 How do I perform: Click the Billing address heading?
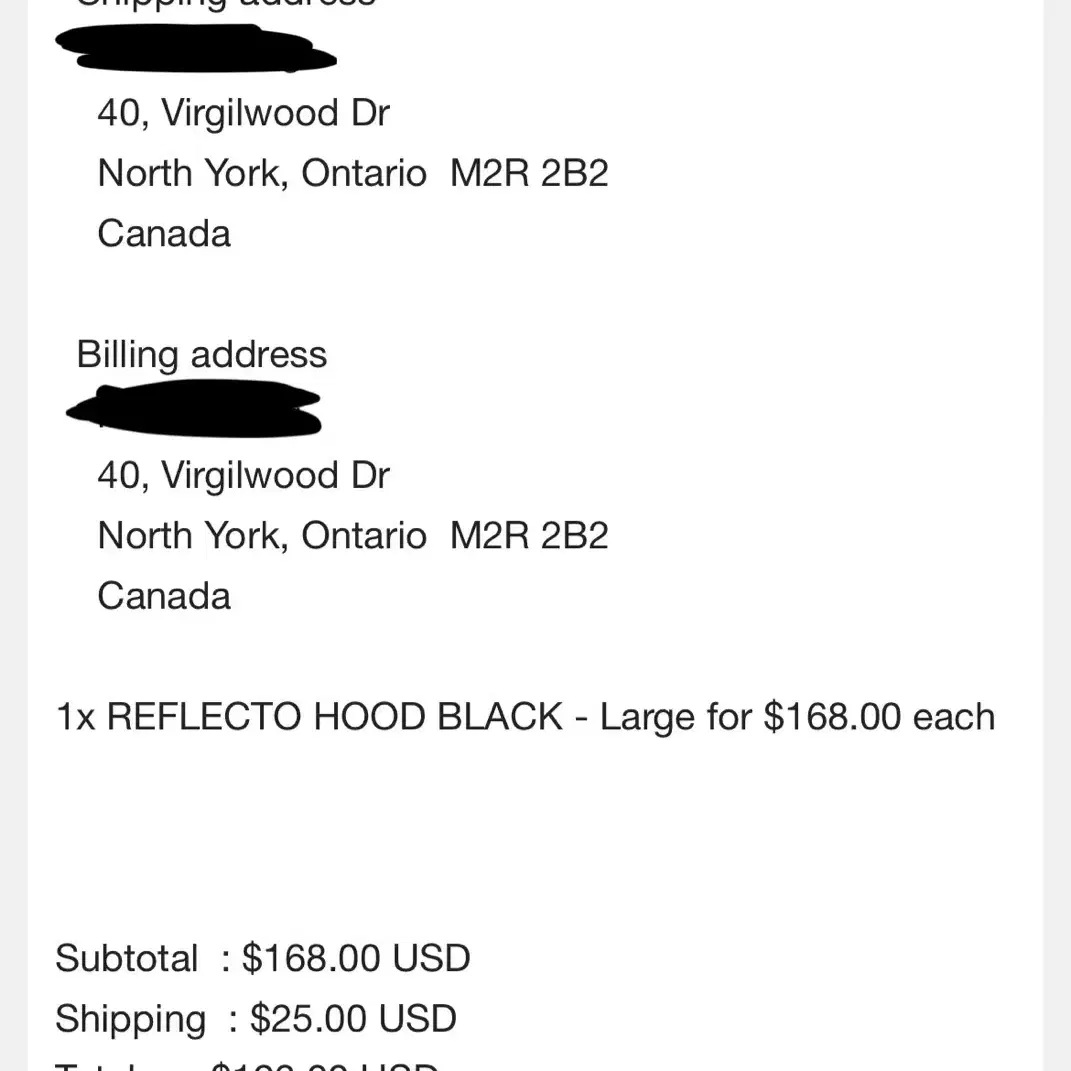pos(201,354)
